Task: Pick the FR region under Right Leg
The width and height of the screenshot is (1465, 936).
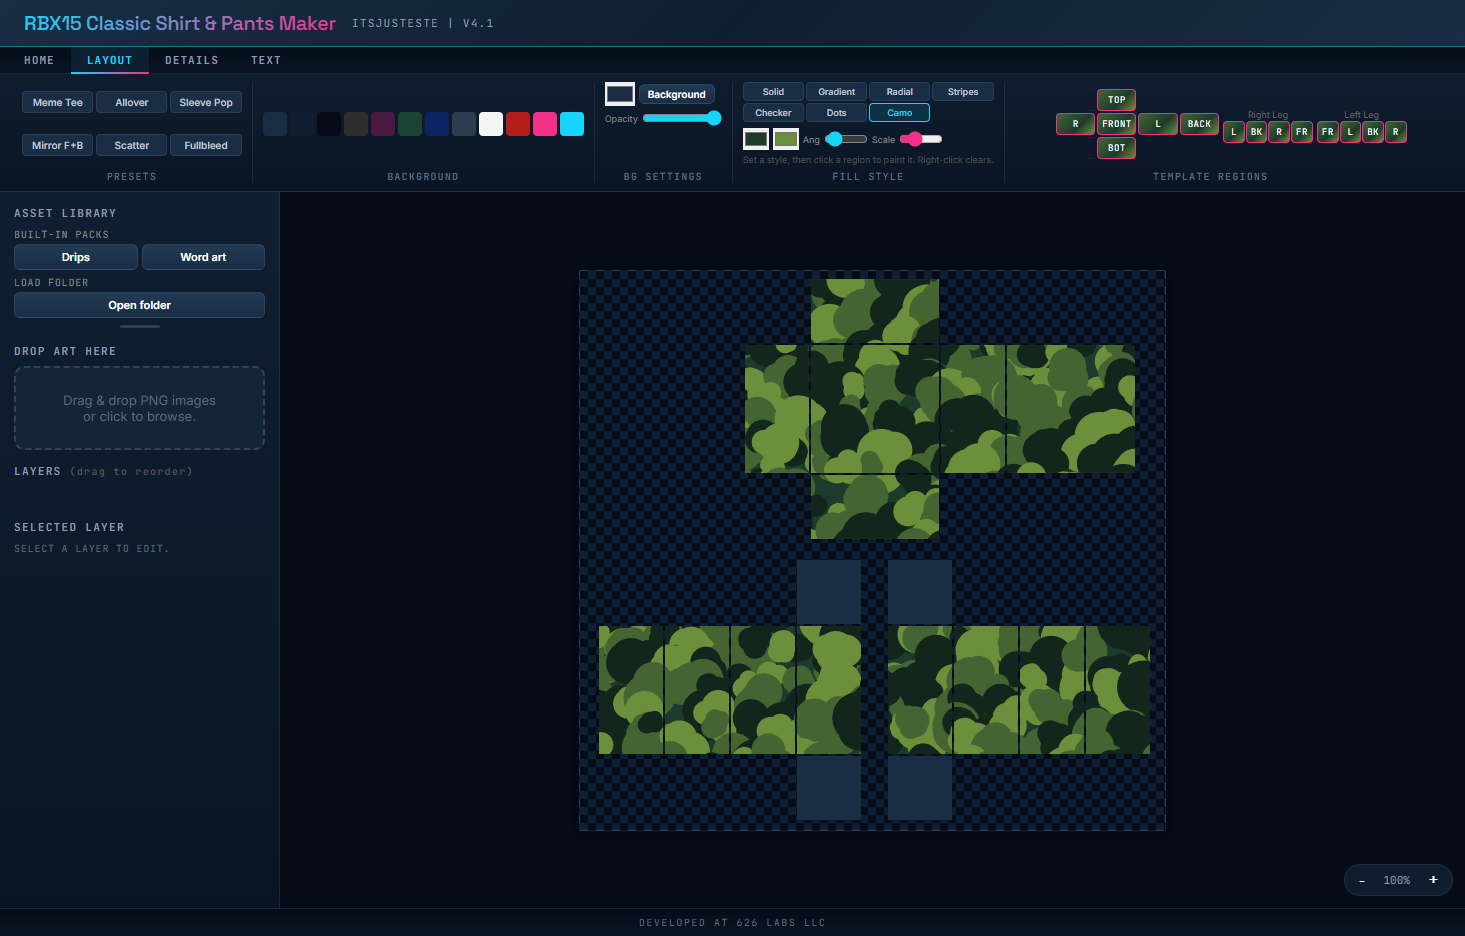Action: (x=1301, y=132)
